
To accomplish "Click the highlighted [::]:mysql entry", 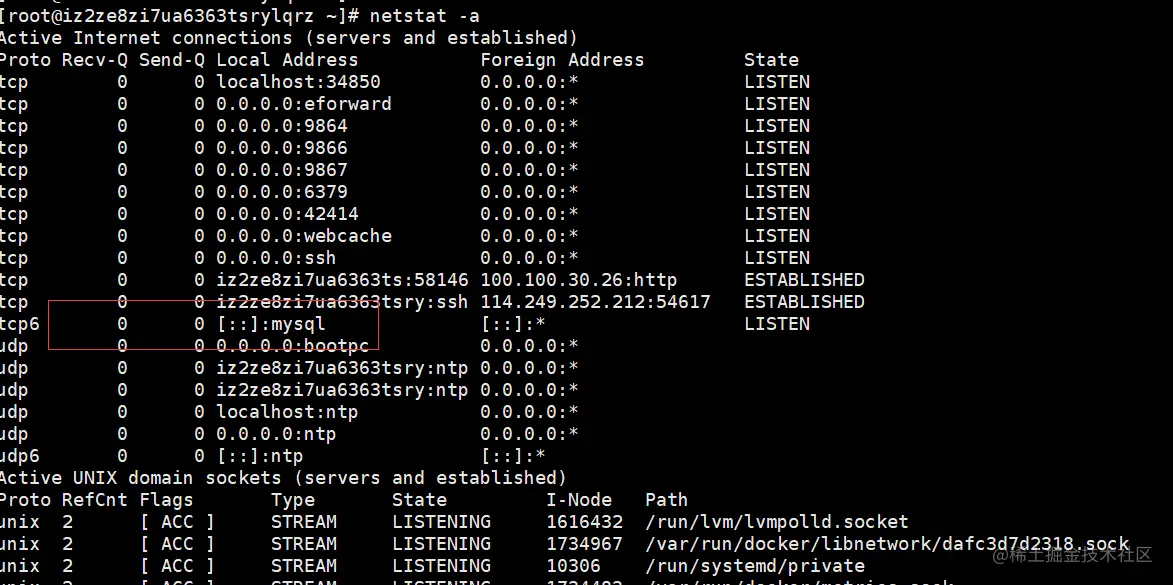I will point(271,324).
